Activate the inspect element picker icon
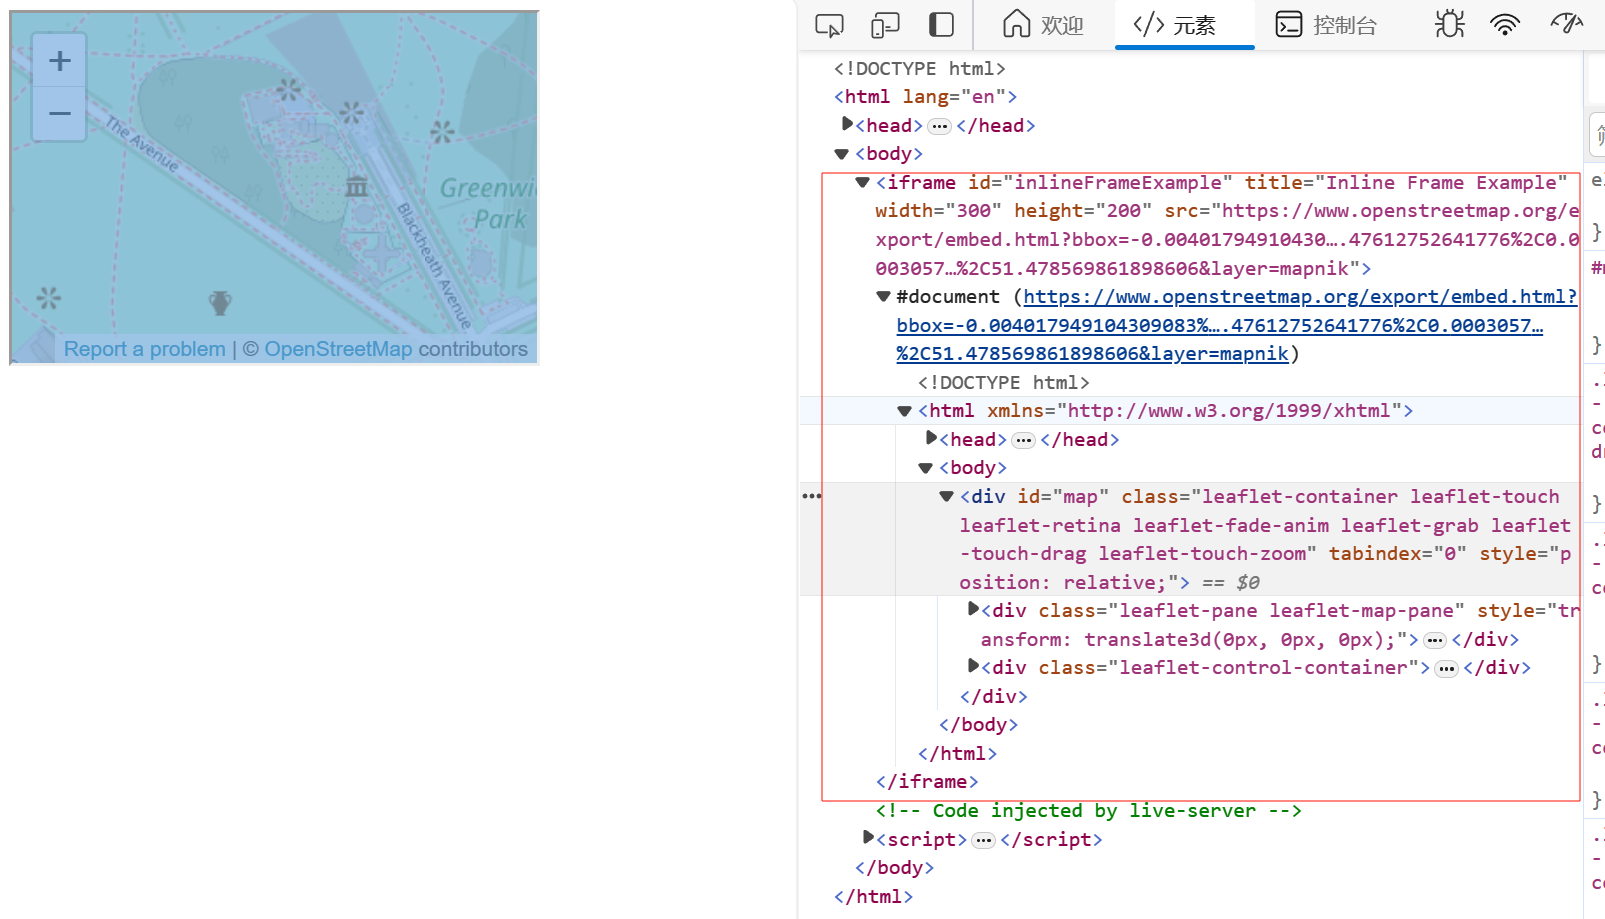The image size is (1605, 919). [x=829, y=25]
